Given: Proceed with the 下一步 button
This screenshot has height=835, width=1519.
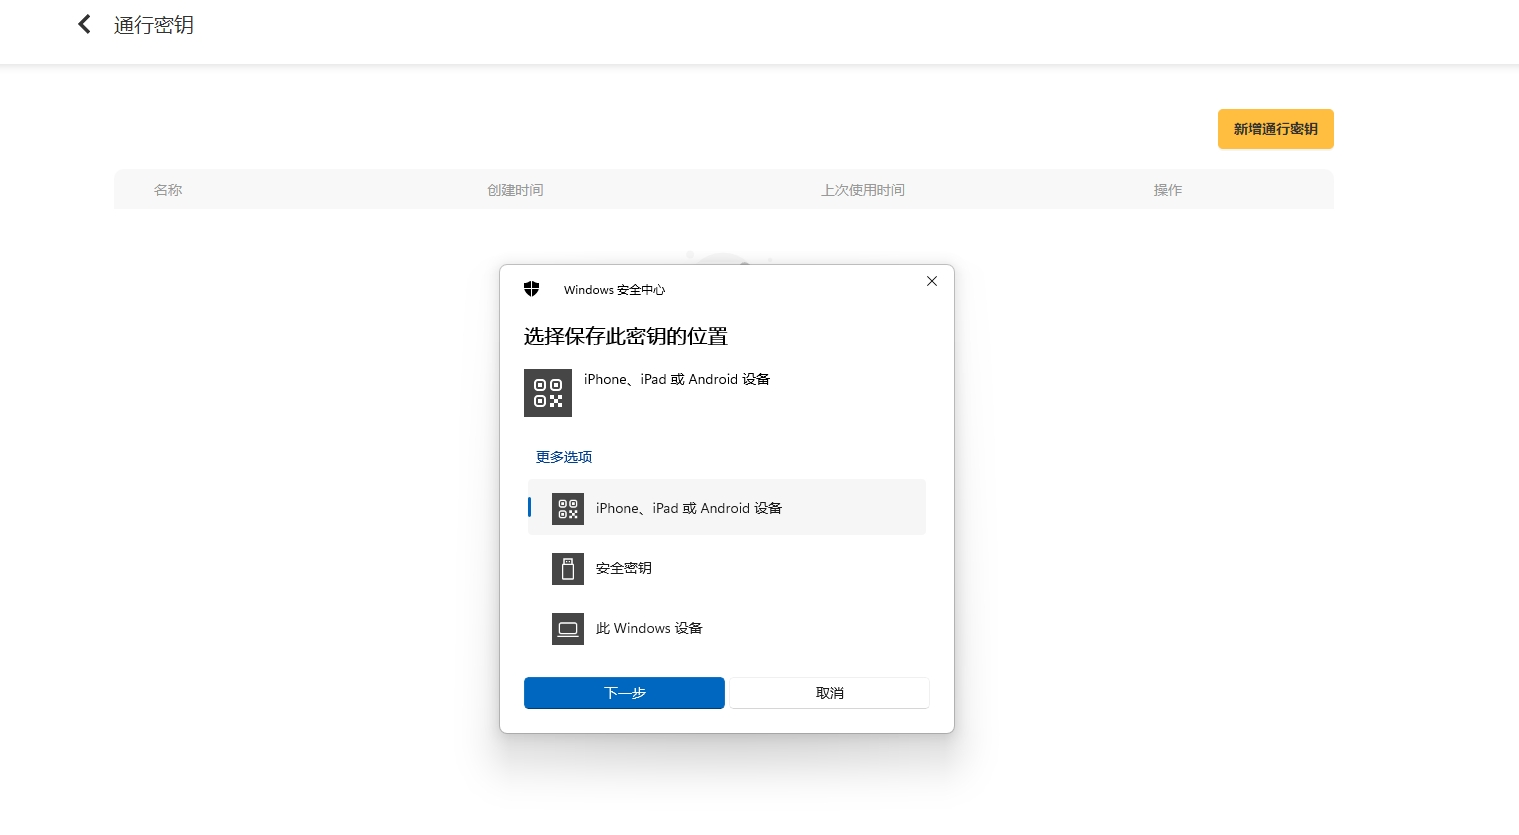Looking at the screenshot, I should coord(624,693).
